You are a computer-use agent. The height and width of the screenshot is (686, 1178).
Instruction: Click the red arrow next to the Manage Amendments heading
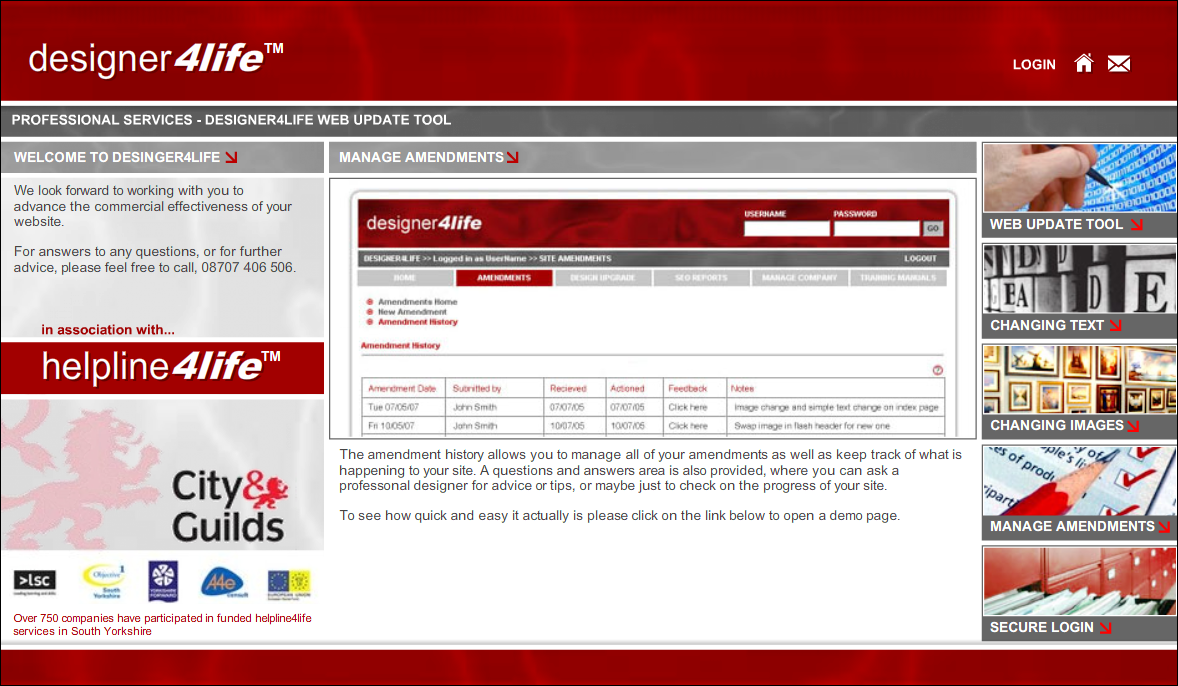point(512,157)
